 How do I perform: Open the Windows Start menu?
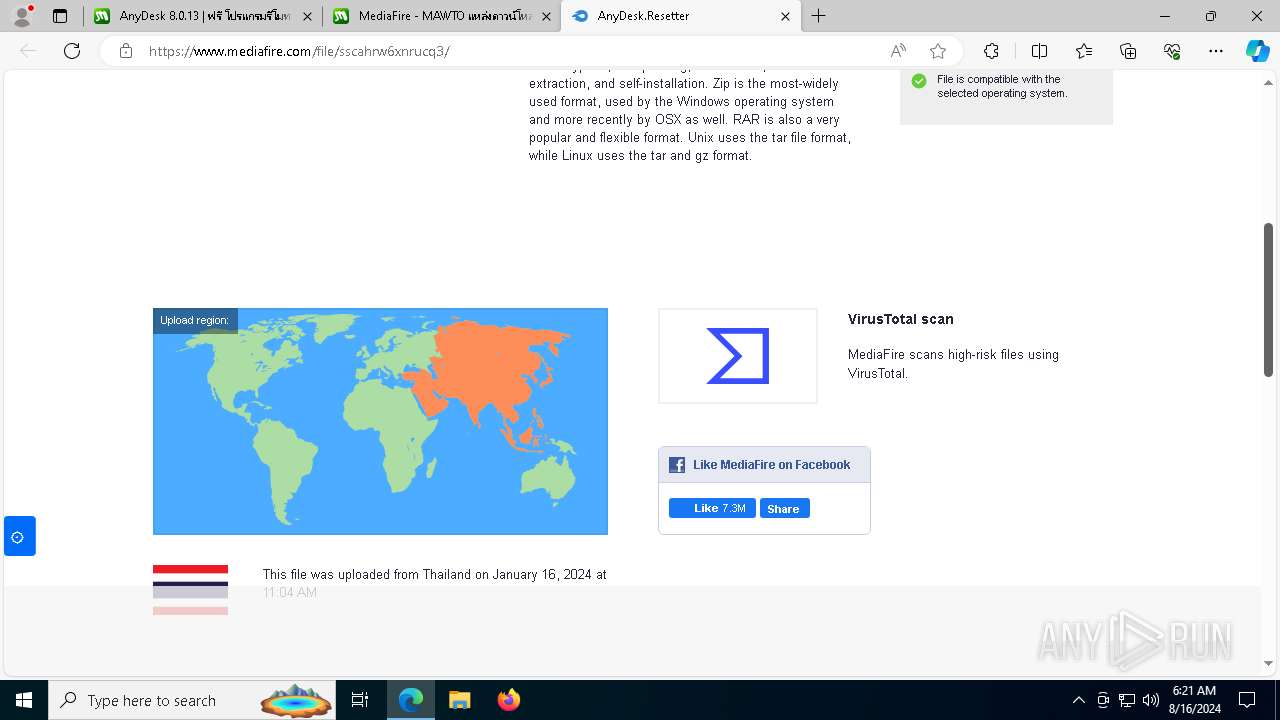24,700
